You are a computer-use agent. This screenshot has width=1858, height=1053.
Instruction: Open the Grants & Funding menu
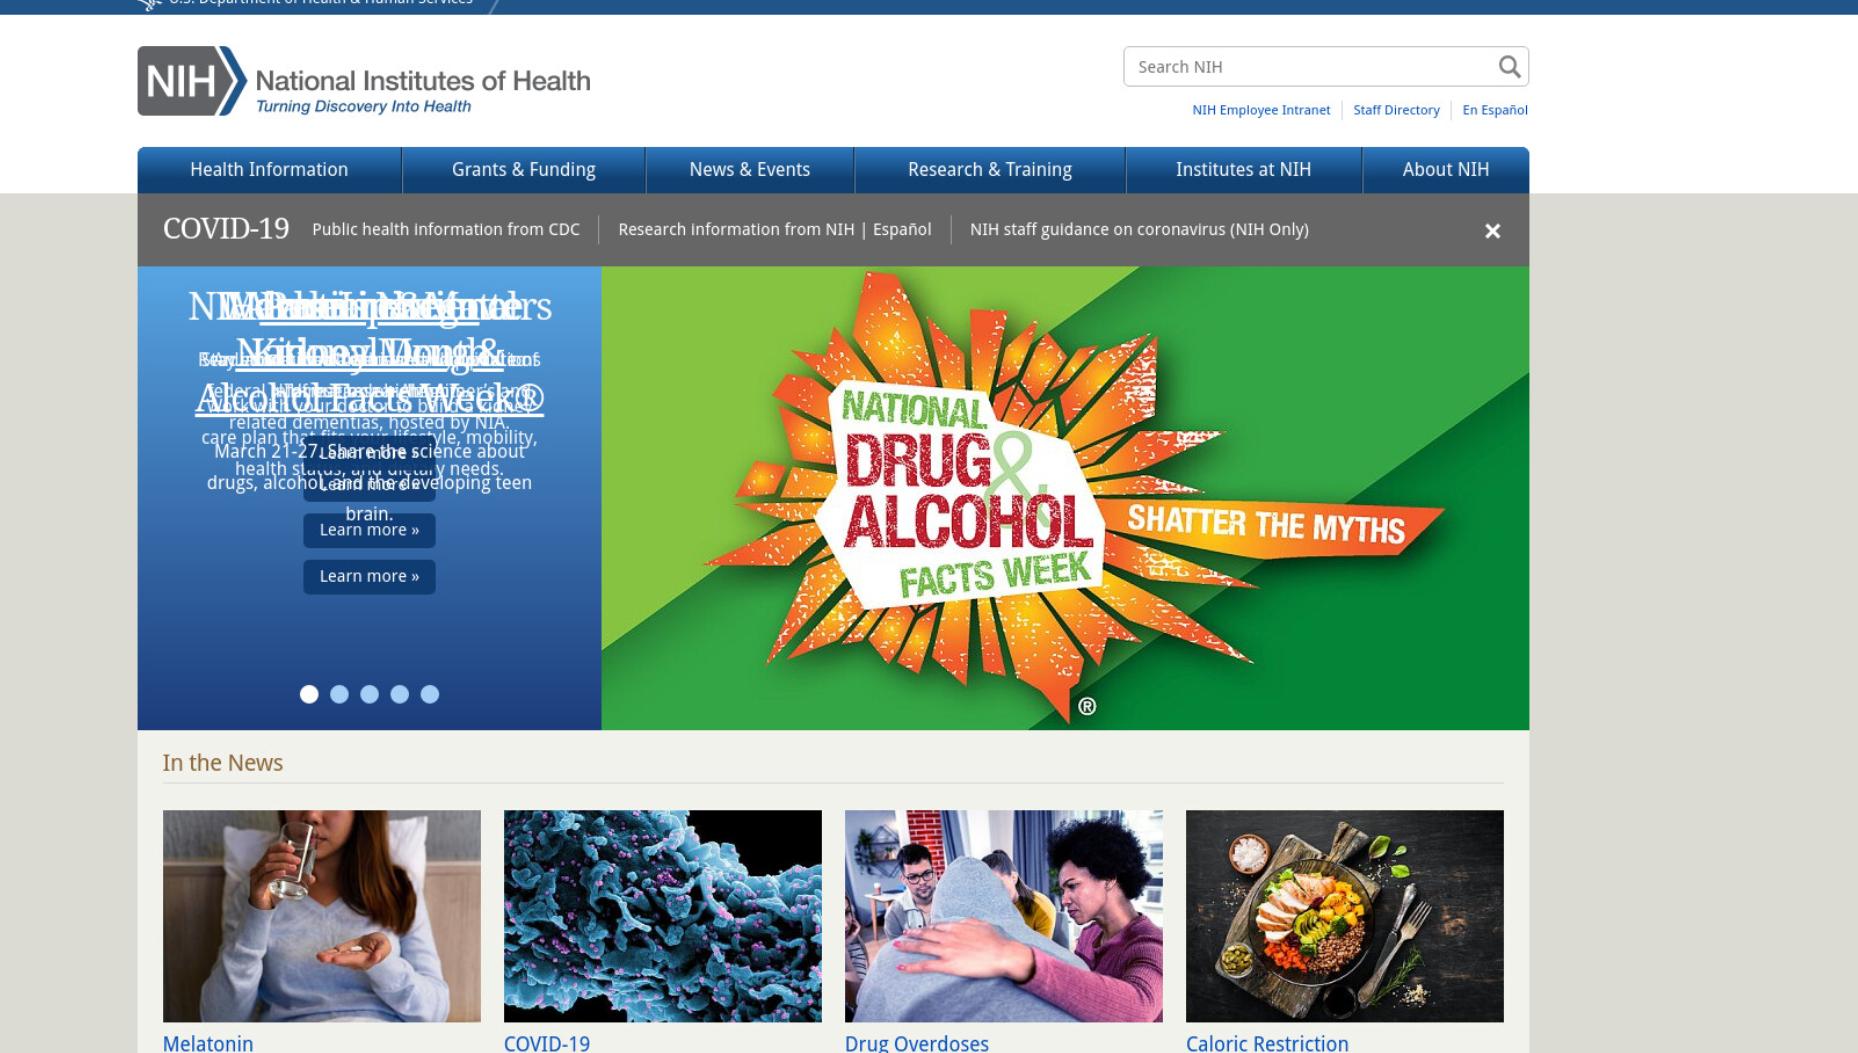[x=523, y=170]
